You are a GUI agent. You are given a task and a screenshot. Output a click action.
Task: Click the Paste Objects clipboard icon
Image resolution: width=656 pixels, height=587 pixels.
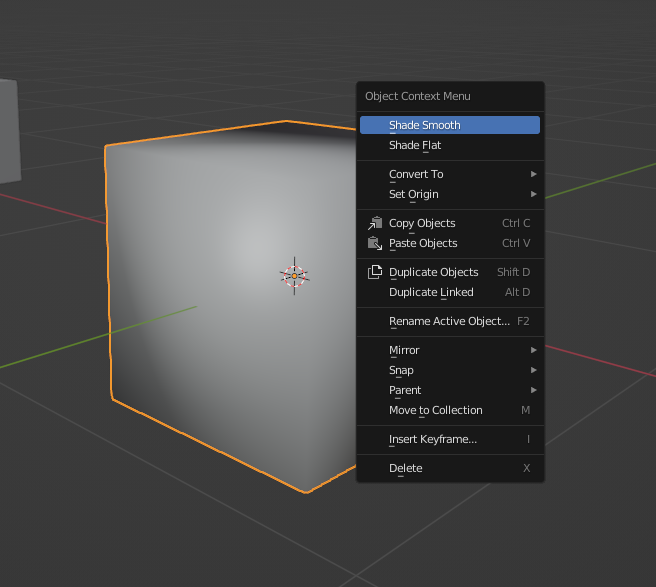[x=375, y=243]
